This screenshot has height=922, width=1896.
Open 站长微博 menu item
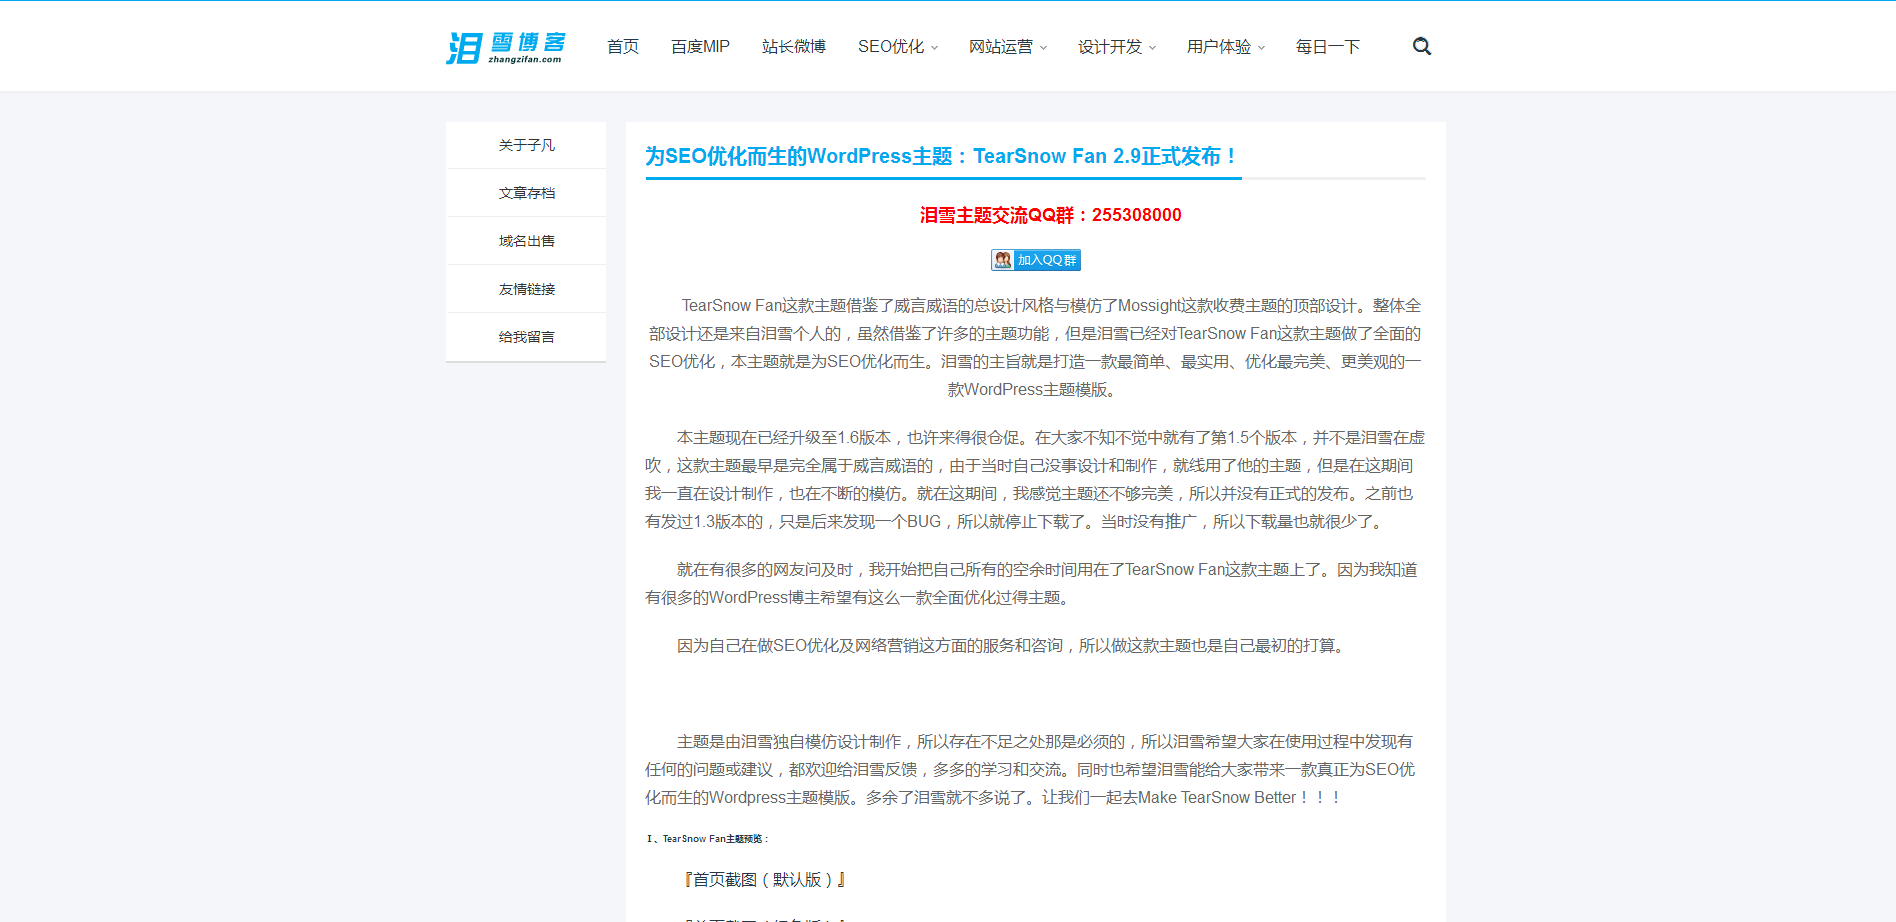click(793, 47)
